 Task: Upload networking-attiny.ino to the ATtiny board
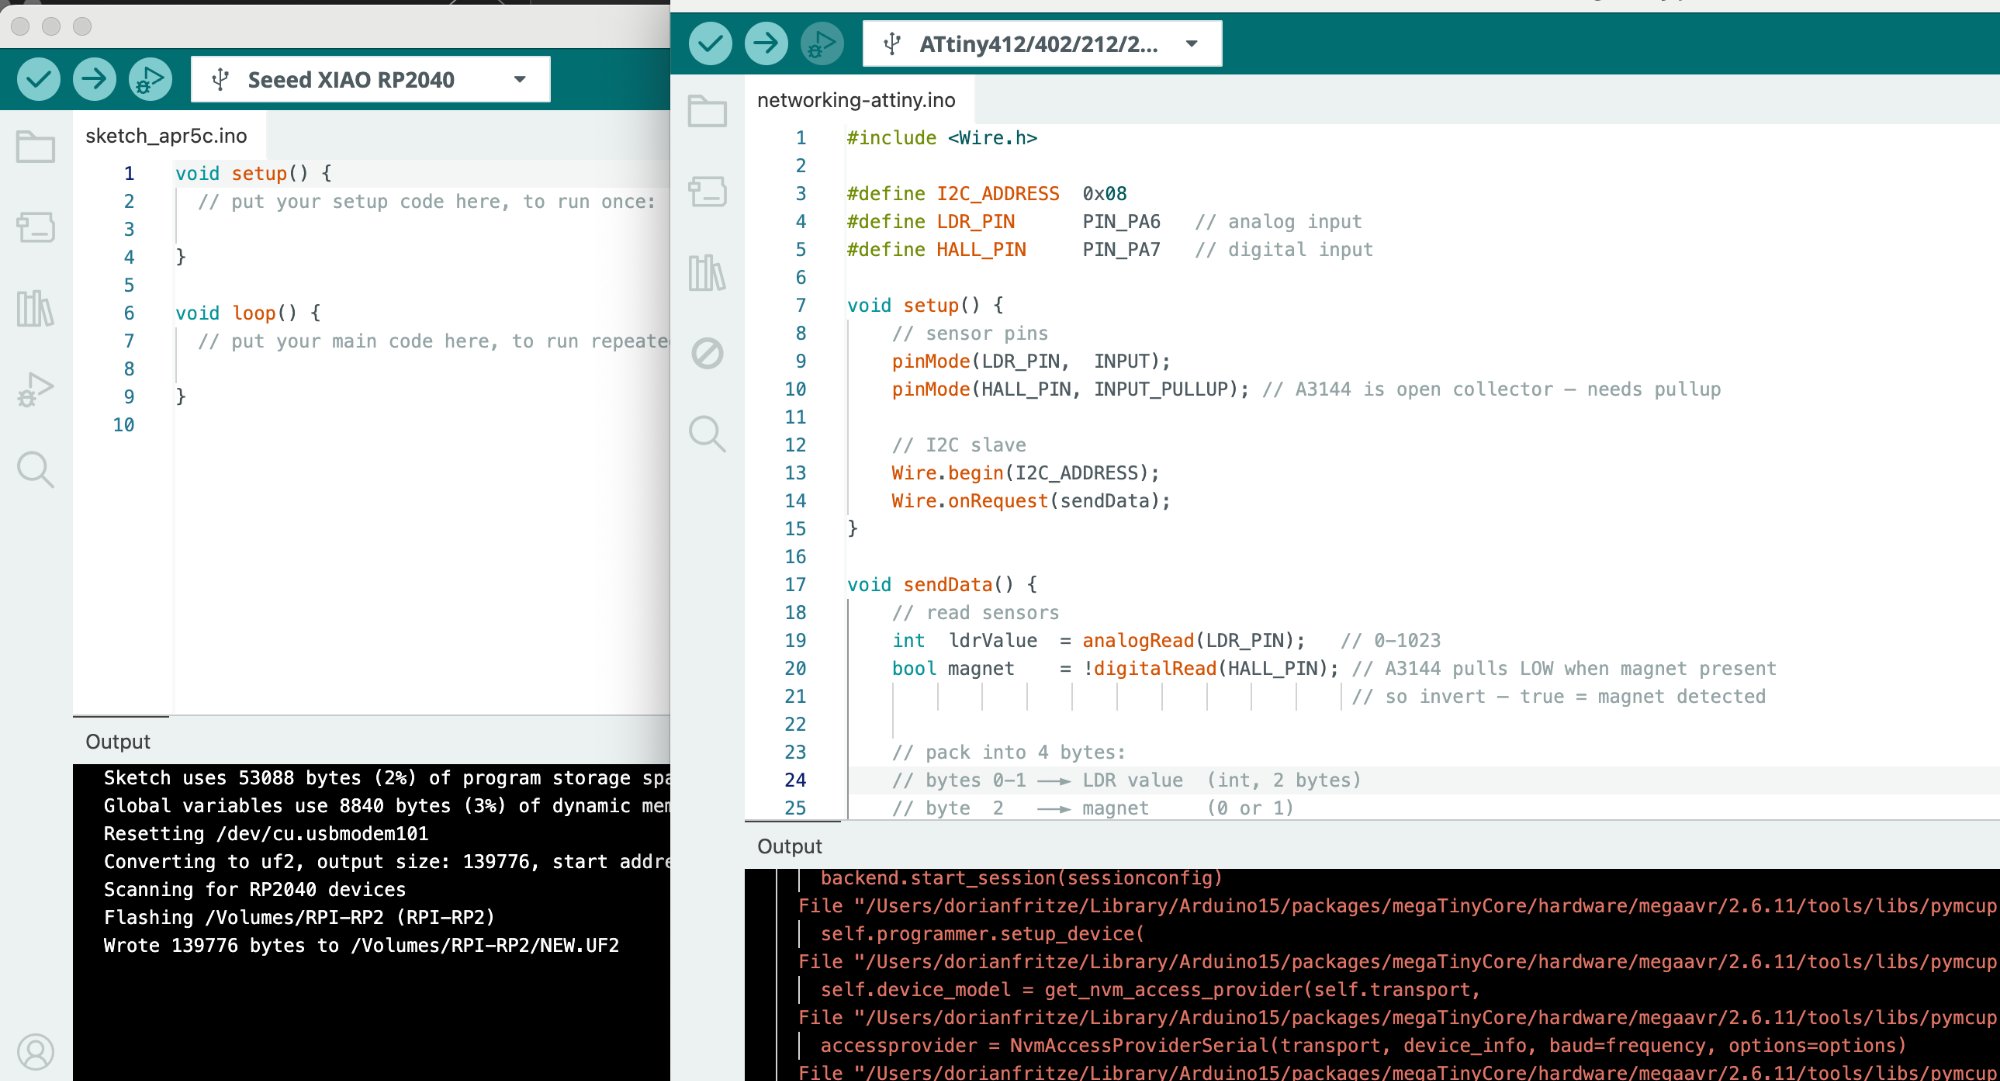[x=765, y=43]
